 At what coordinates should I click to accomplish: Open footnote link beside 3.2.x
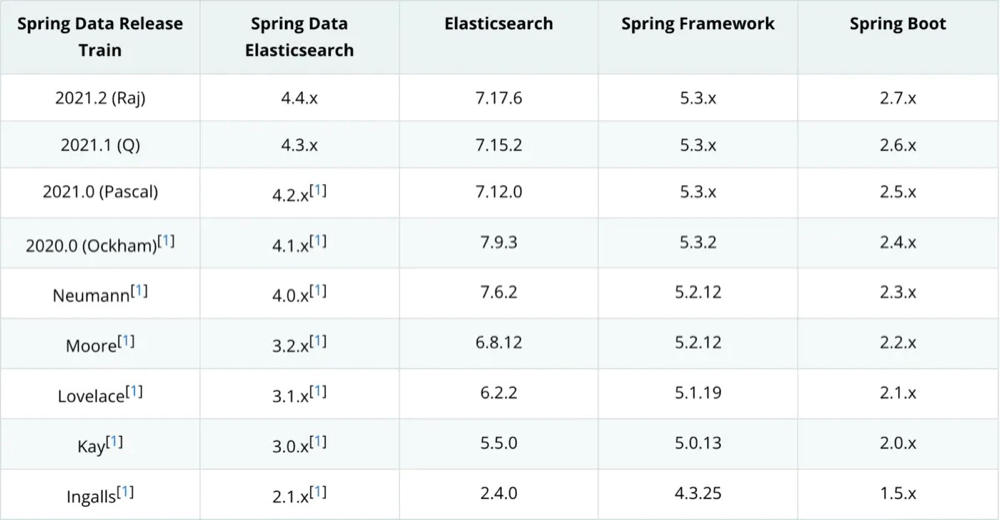(x=318, y=340)
